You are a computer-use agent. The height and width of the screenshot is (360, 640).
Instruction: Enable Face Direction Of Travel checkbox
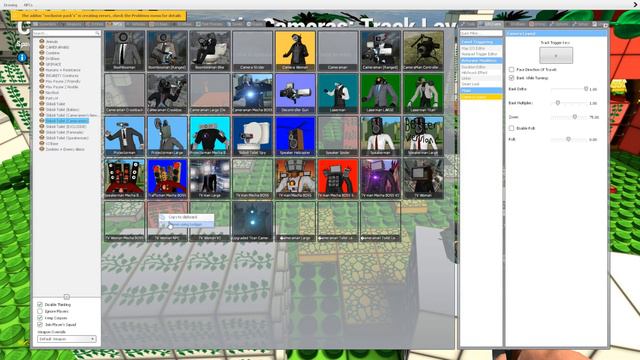(x=511, y=69)
